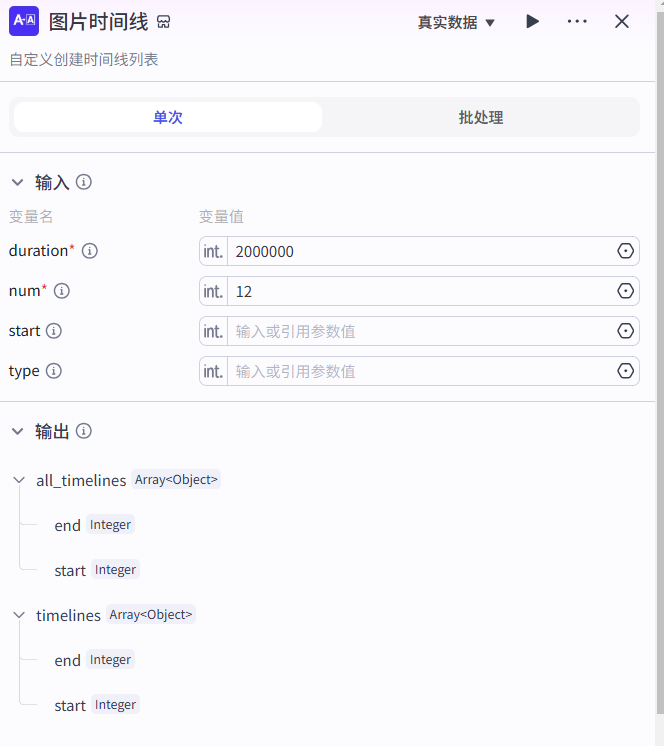
Task: Click the hexagon reference icon in type field
Action: (x=626, y=371)
